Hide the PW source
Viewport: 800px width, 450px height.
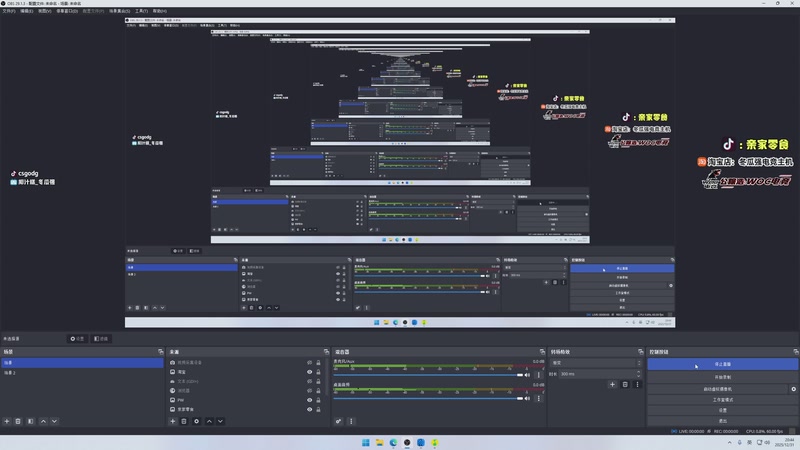[309, 400]
